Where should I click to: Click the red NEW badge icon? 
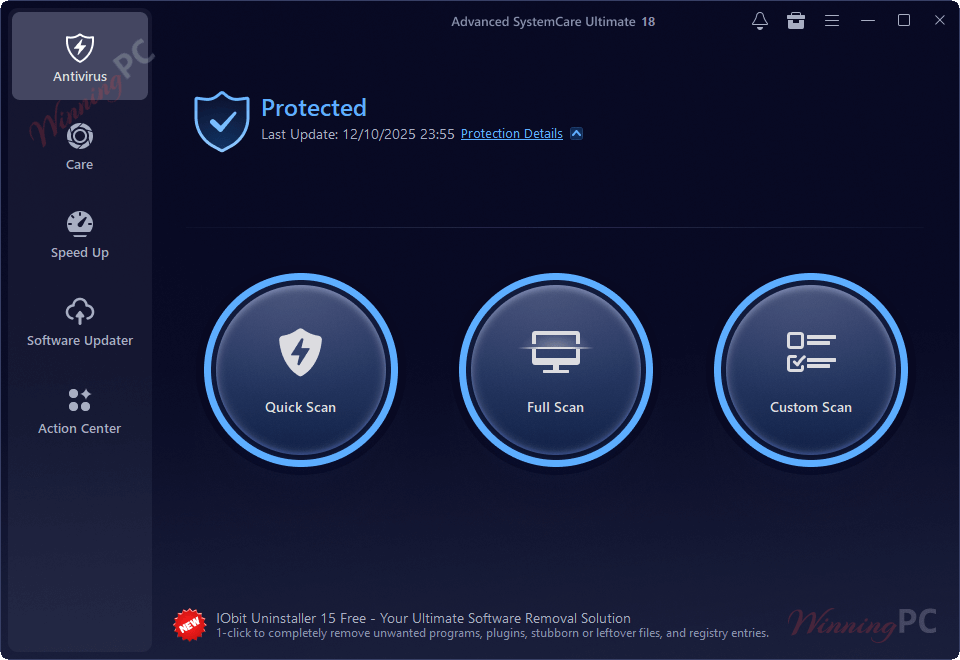click(190, 624)
